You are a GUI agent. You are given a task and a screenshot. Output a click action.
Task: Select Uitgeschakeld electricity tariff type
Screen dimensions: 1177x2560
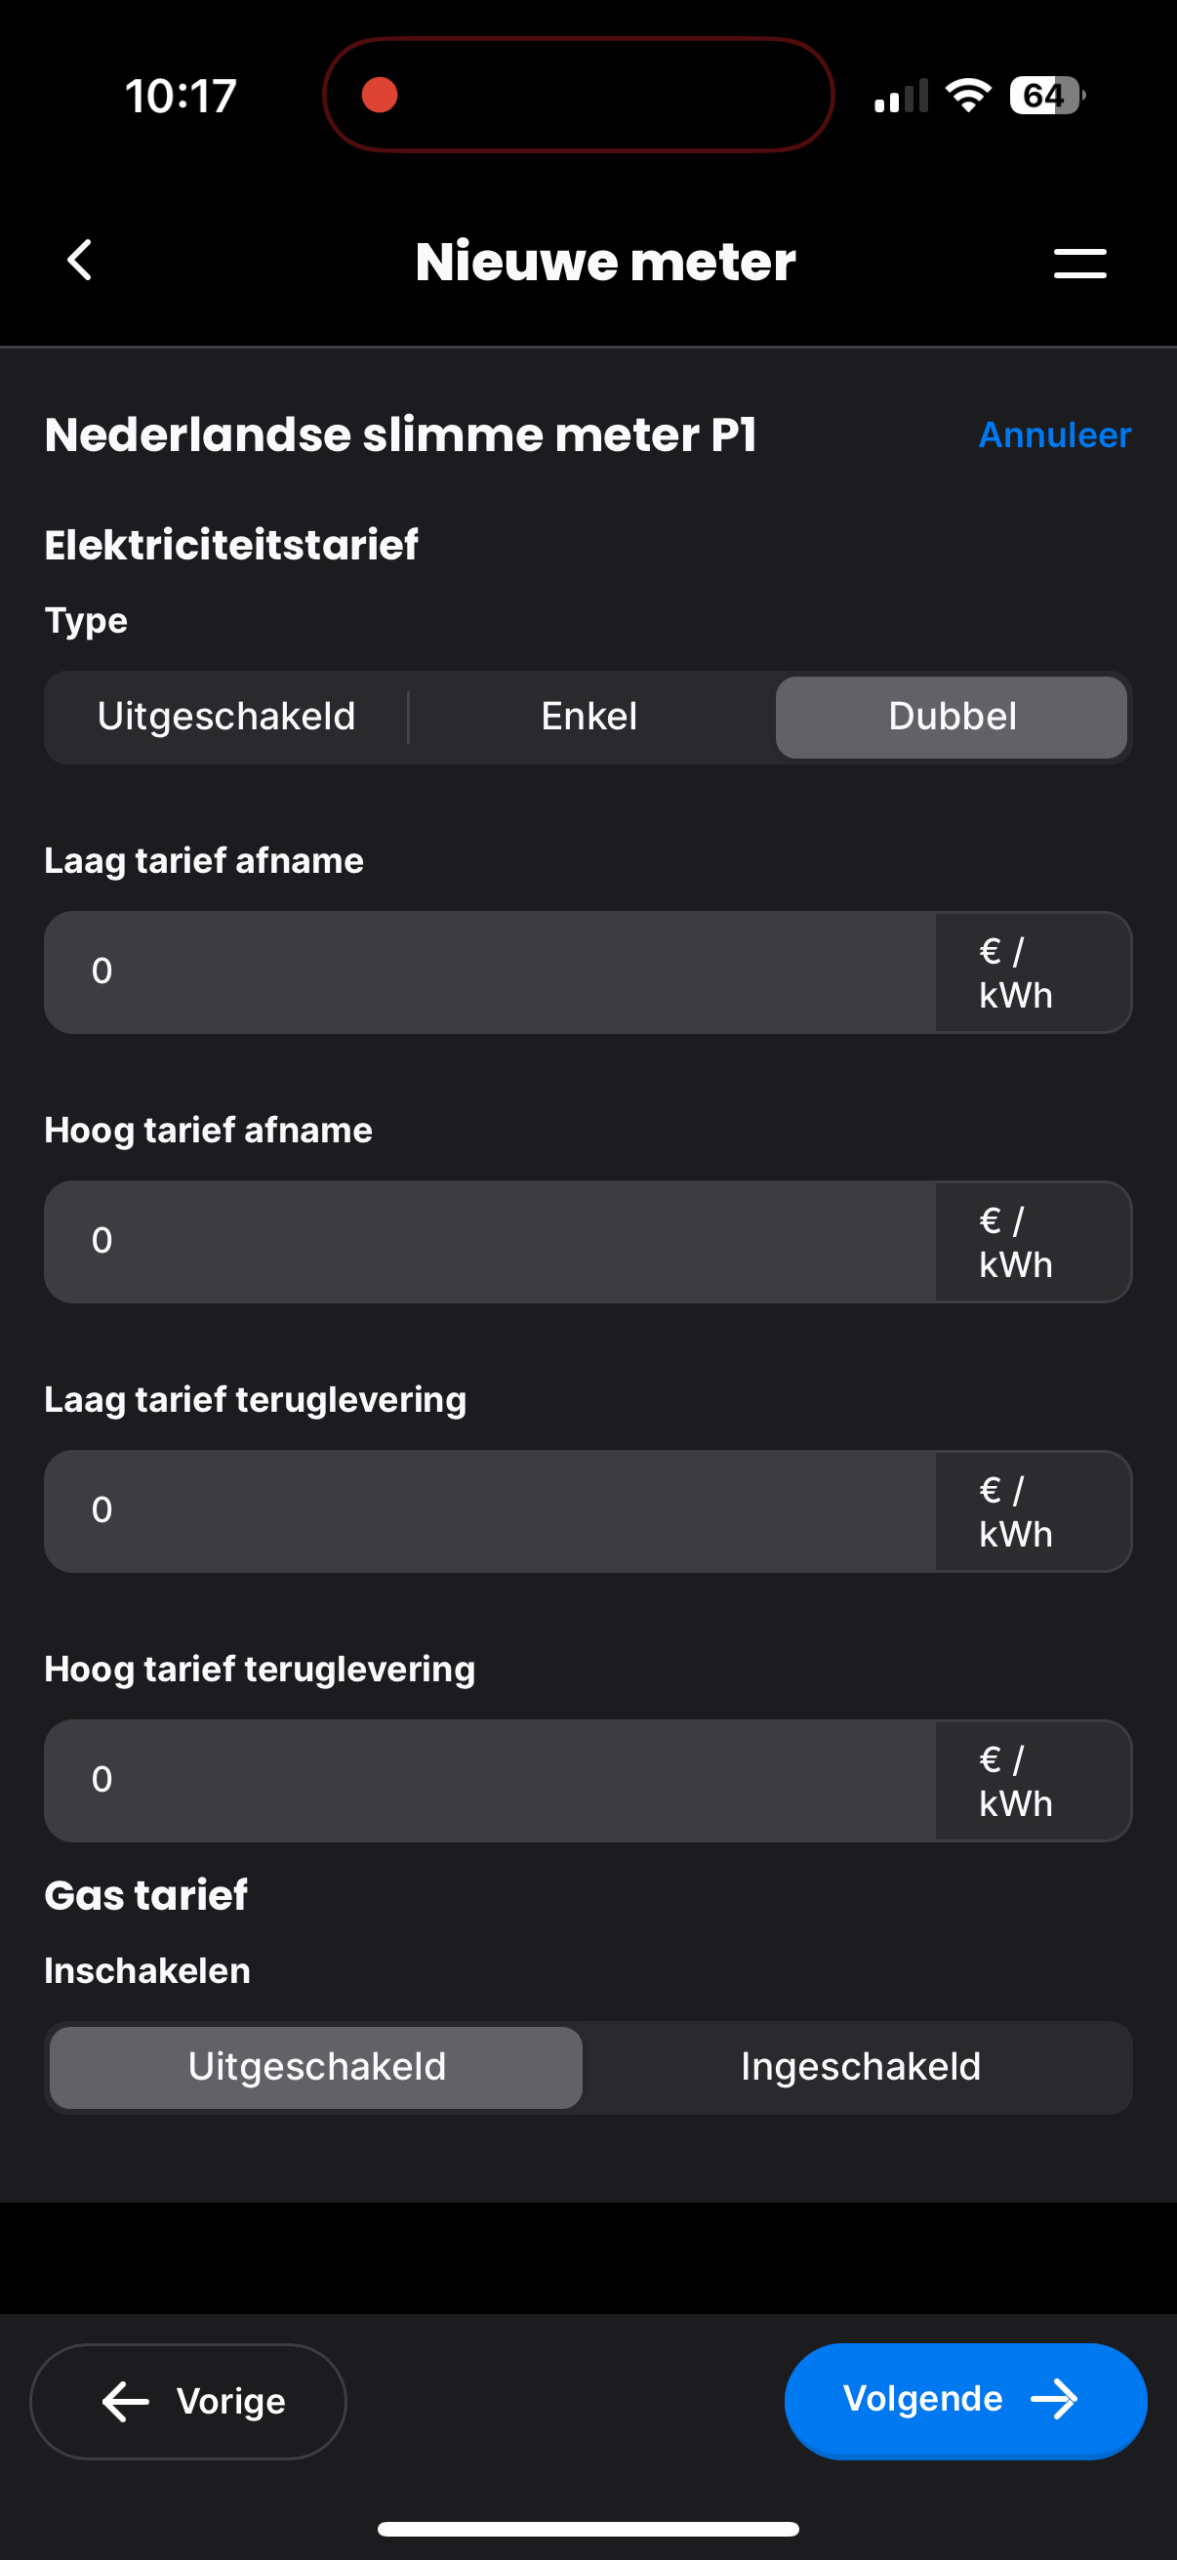226,717
